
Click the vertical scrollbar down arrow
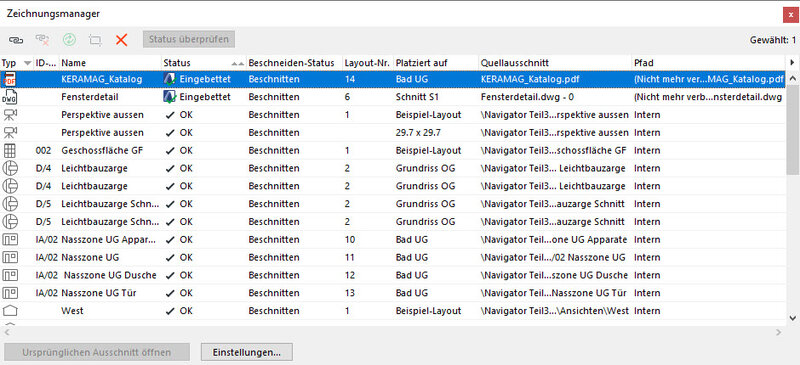[792, 317]
